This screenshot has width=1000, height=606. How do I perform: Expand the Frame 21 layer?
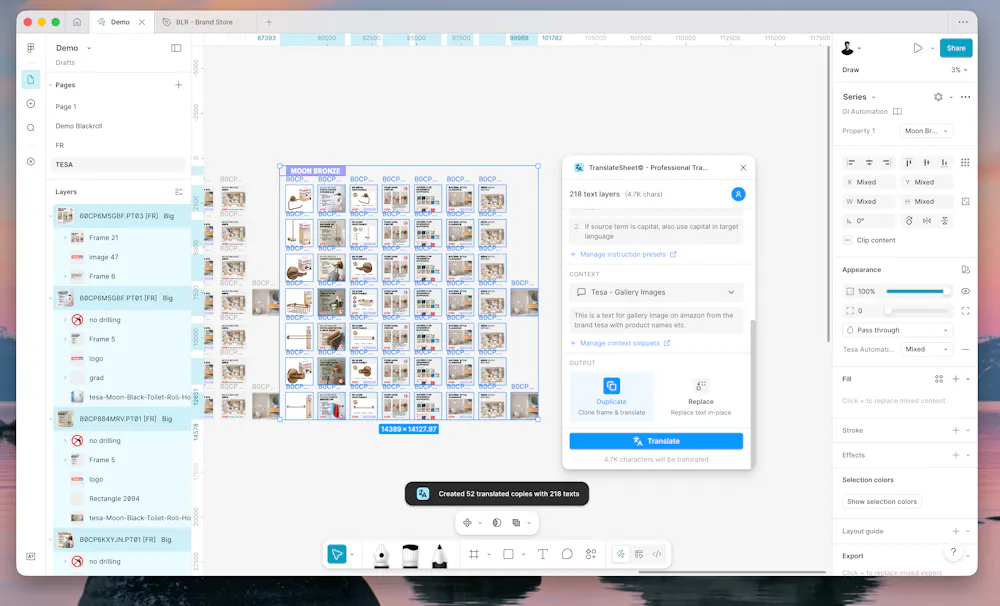(x=66, y=238)
